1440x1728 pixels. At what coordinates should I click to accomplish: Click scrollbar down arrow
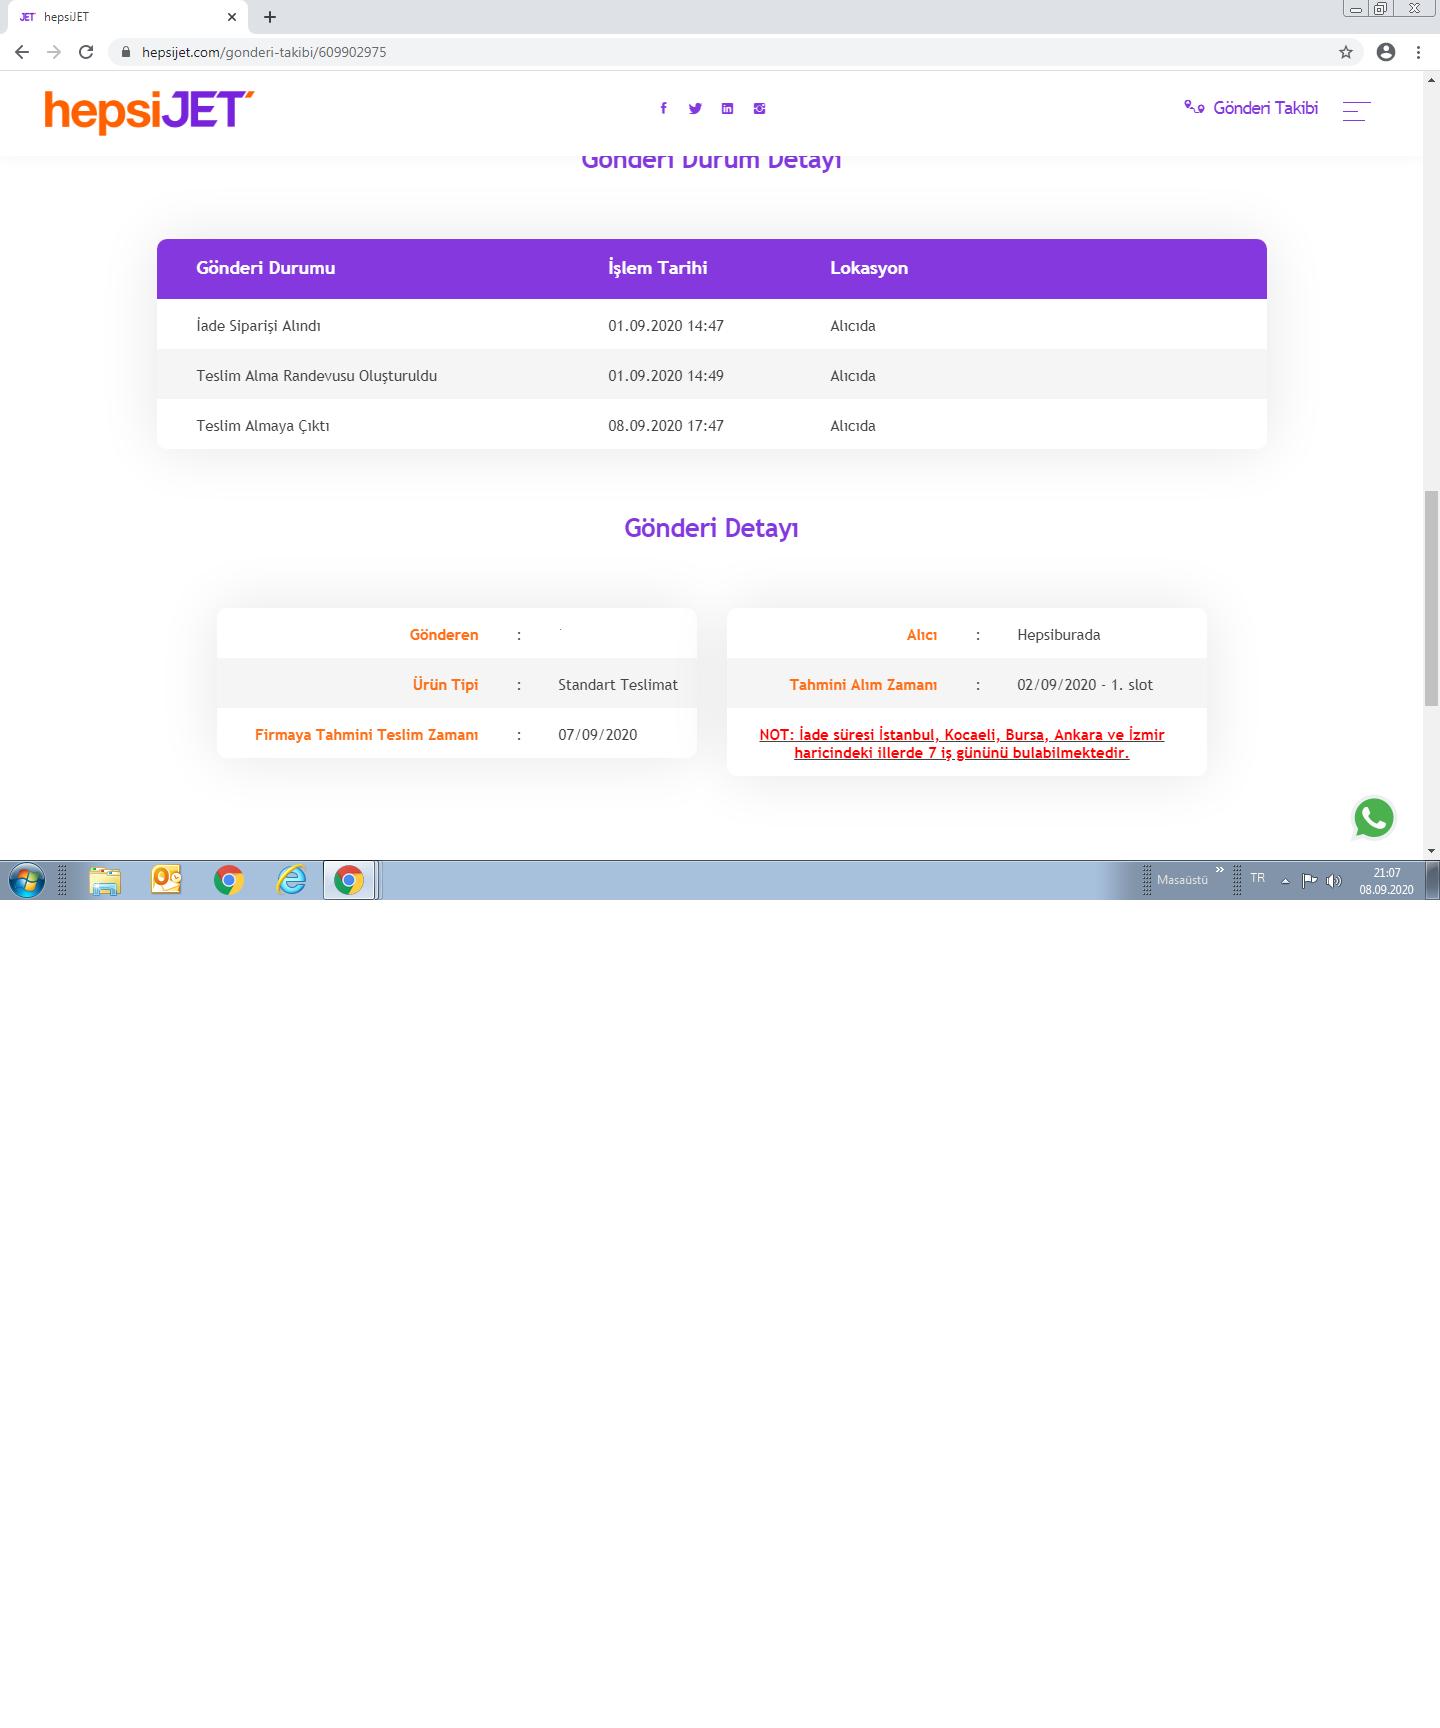(1432, 851)
